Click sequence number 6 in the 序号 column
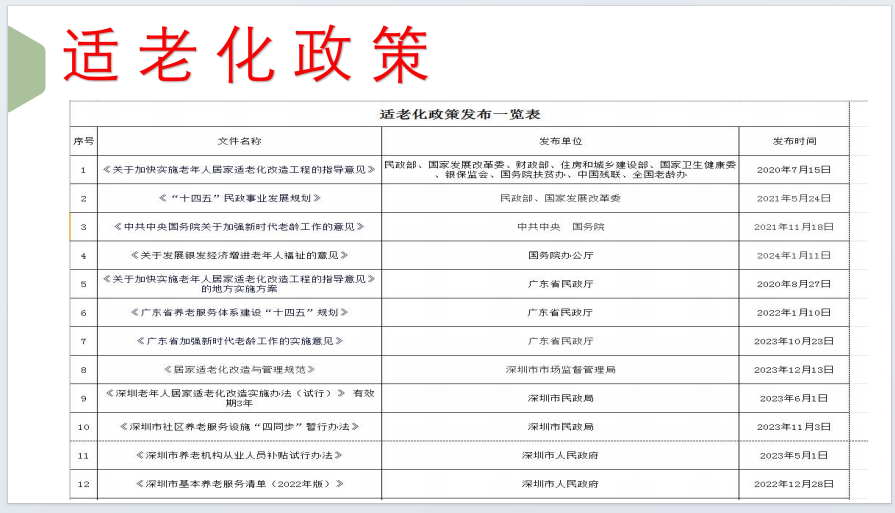The height and width of the screenshot is (513, 895). (x=83, y=312)
